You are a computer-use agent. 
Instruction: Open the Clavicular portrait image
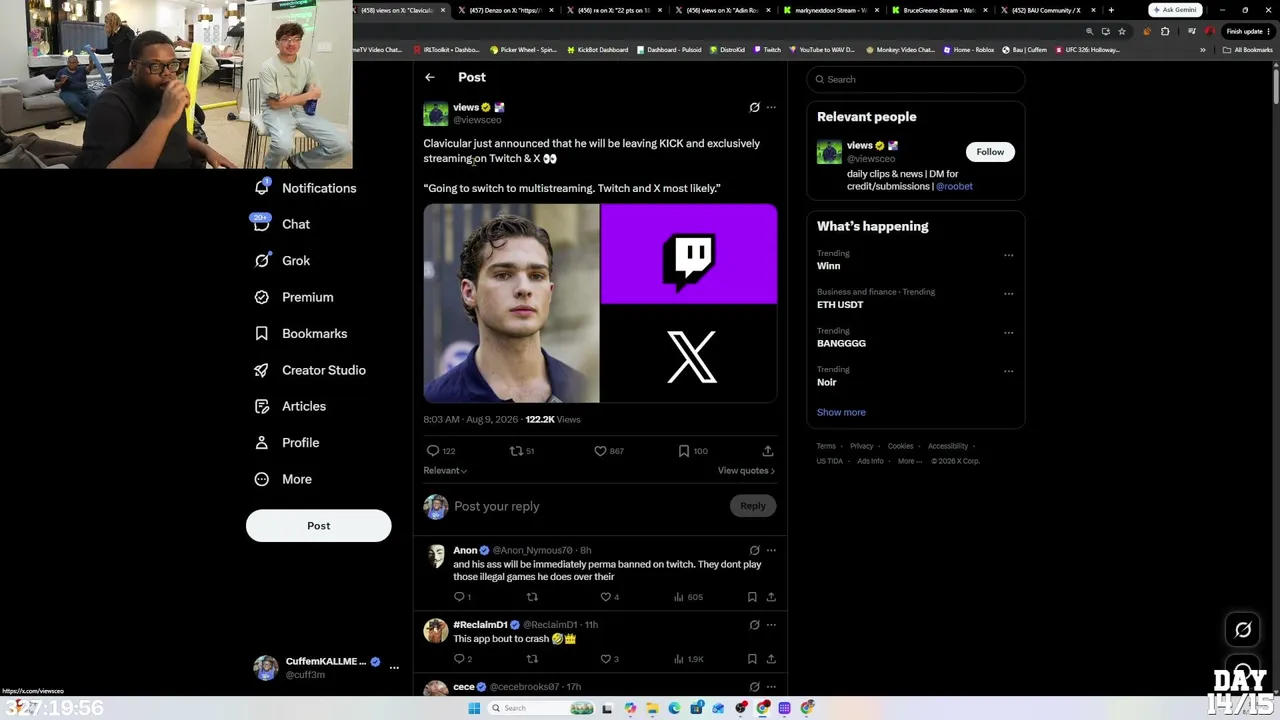(511, 303)
